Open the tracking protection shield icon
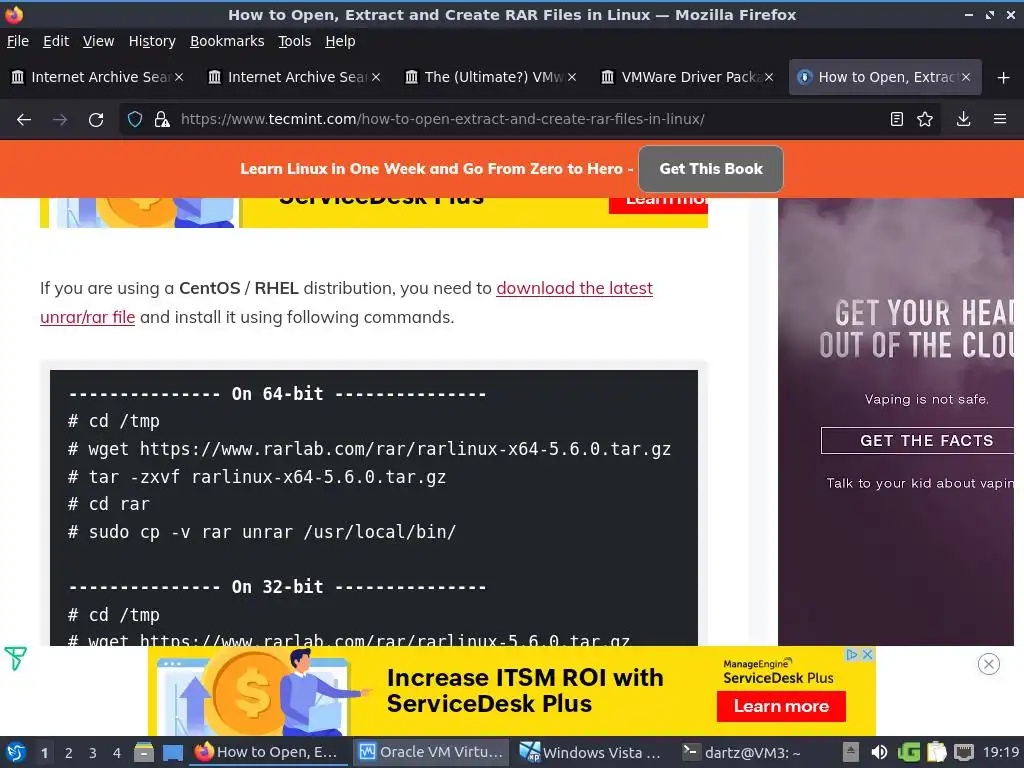Viewport: 1024px width, 768px height. pos(135,120)
